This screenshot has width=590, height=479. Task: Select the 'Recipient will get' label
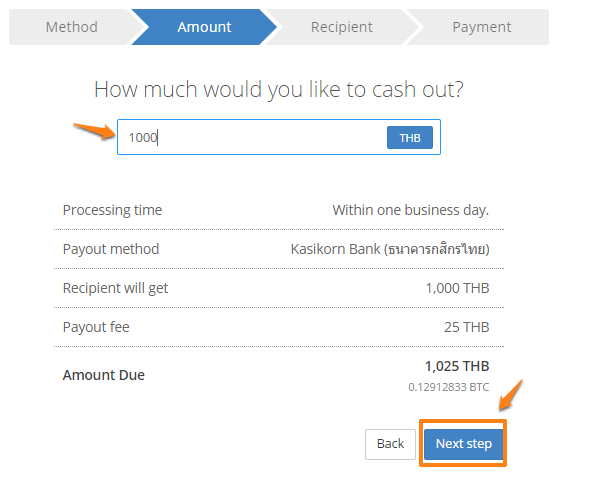click(x=115, y=288)
